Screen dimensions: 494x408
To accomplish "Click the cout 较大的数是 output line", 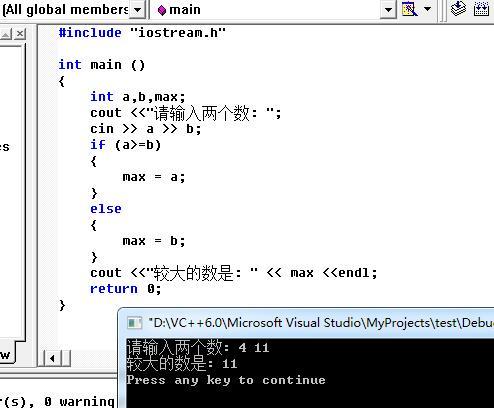I will [x=234, y=273].
